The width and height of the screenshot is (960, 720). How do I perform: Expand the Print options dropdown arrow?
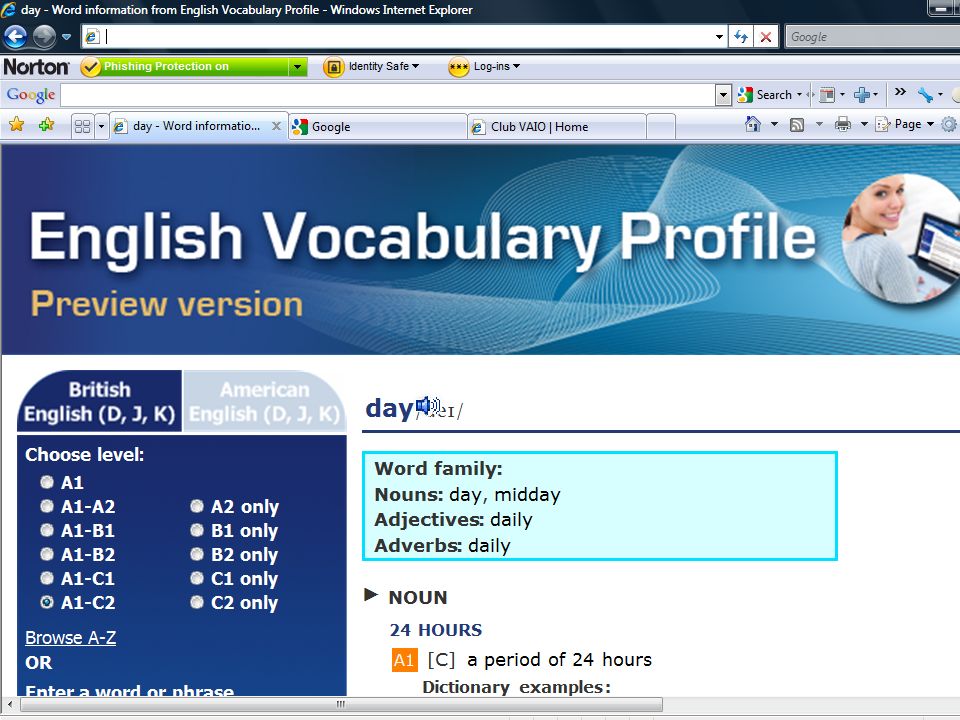(864, 124)
